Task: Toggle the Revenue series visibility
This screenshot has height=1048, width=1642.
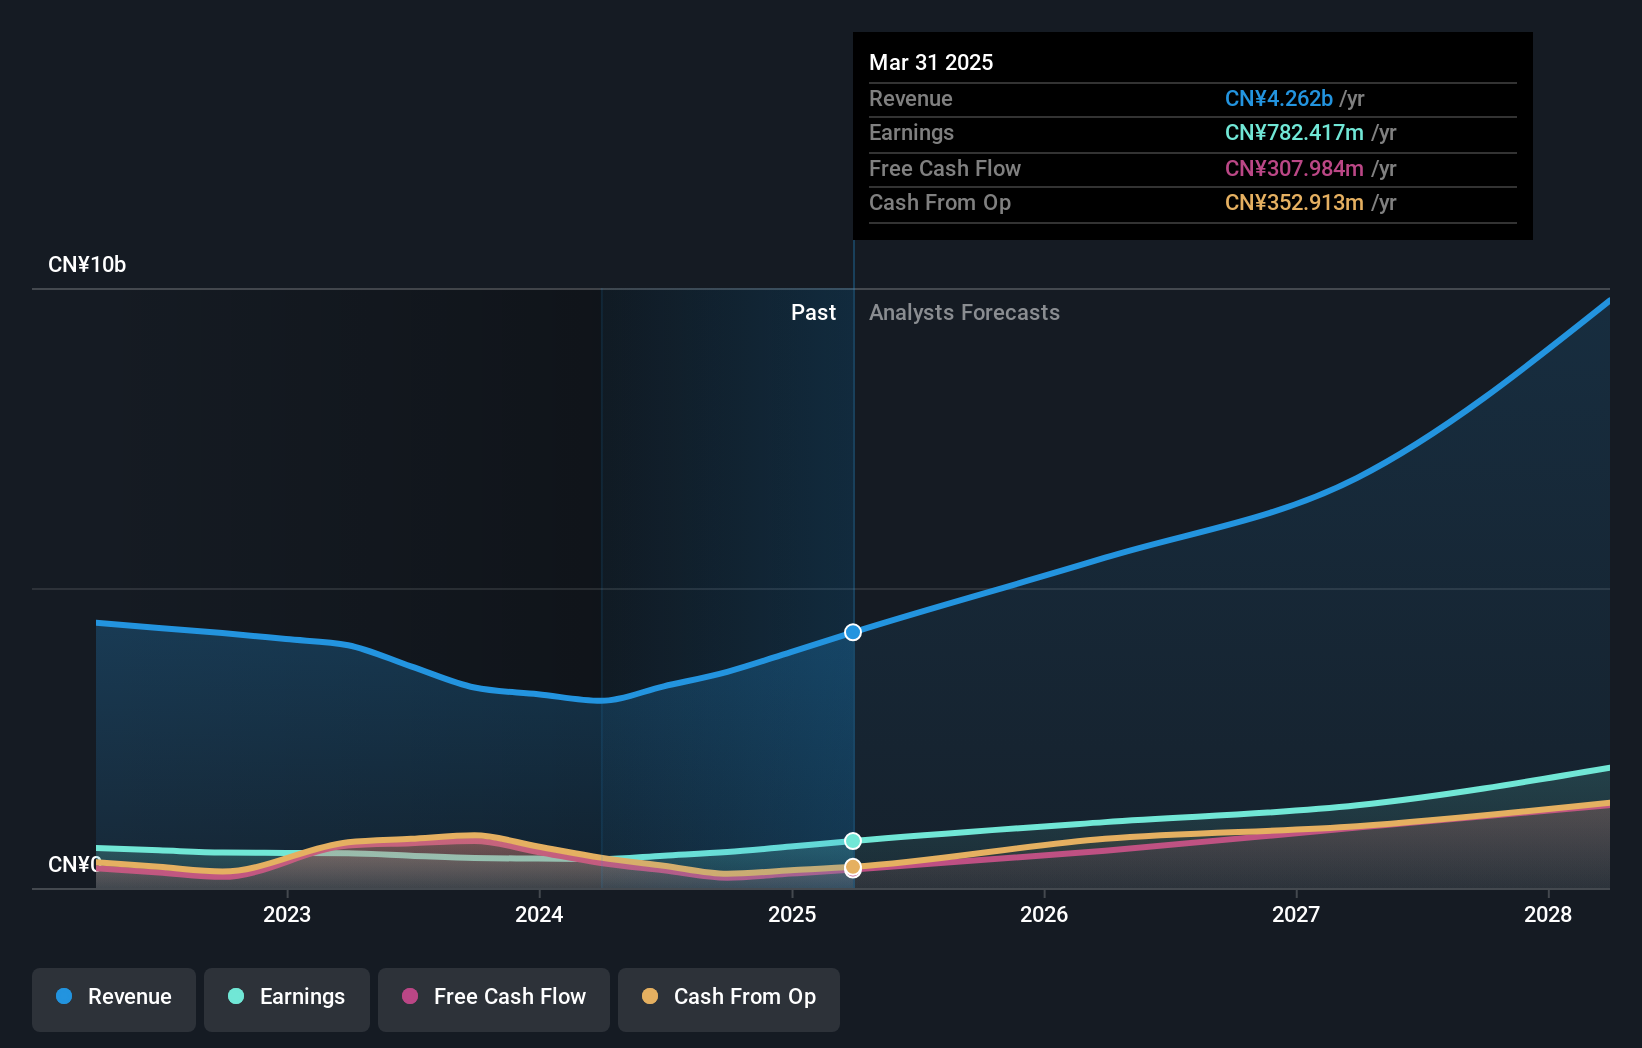Action: point(113,999)
